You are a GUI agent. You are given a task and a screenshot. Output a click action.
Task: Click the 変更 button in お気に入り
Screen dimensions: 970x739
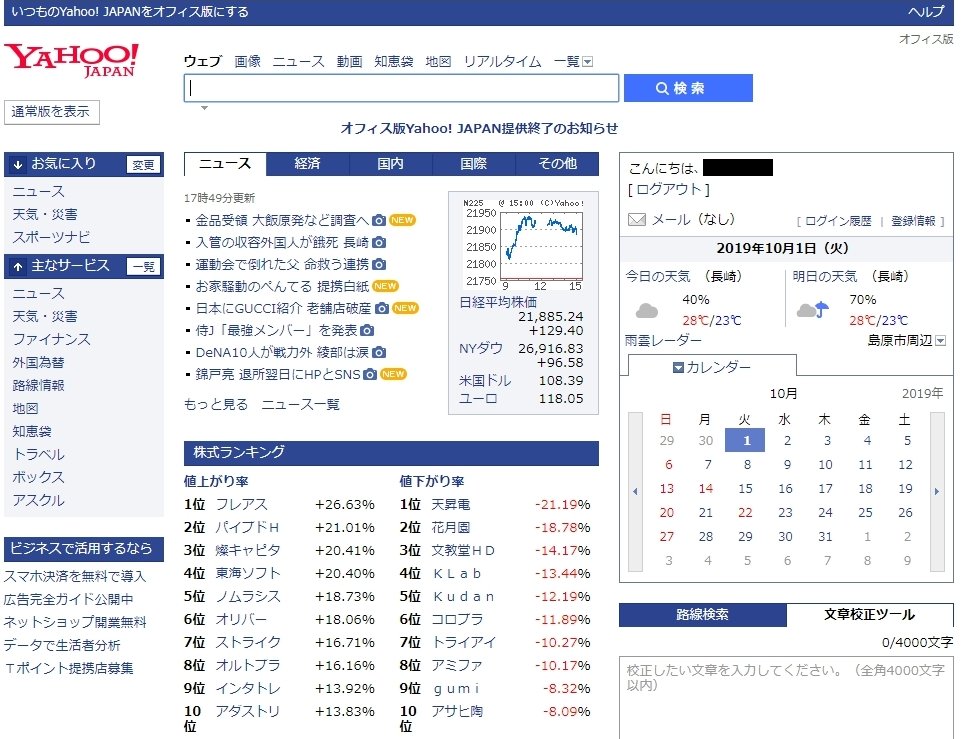pos(143,164)
